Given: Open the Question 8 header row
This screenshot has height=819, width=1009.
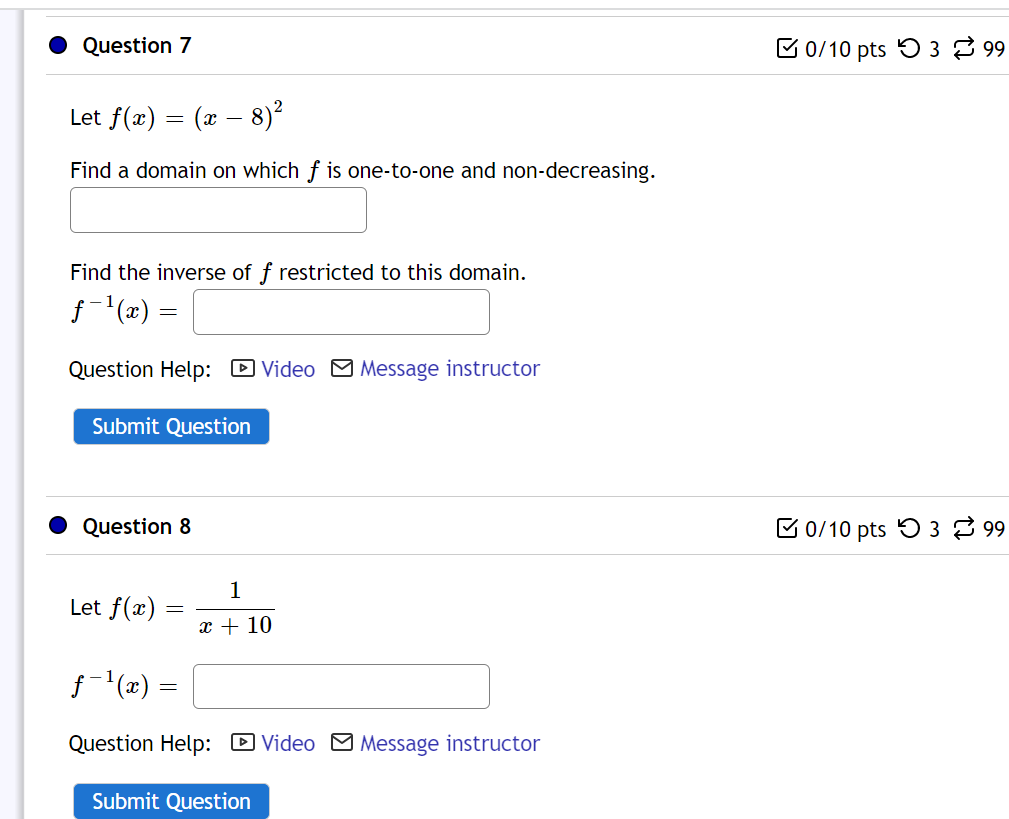Looking at the screenshot, I should (500, 526).
